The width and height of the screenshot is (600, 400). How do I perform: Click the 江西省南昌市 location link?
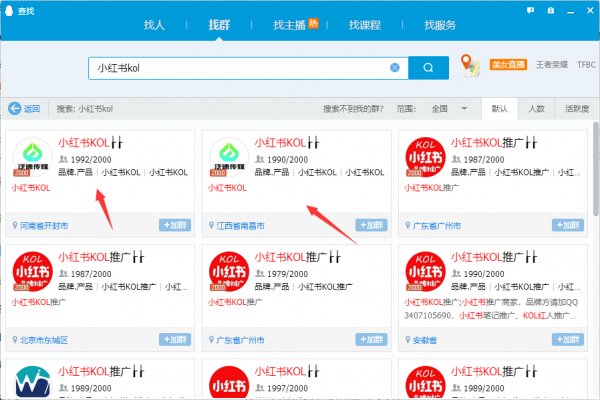tap(240, 226)
